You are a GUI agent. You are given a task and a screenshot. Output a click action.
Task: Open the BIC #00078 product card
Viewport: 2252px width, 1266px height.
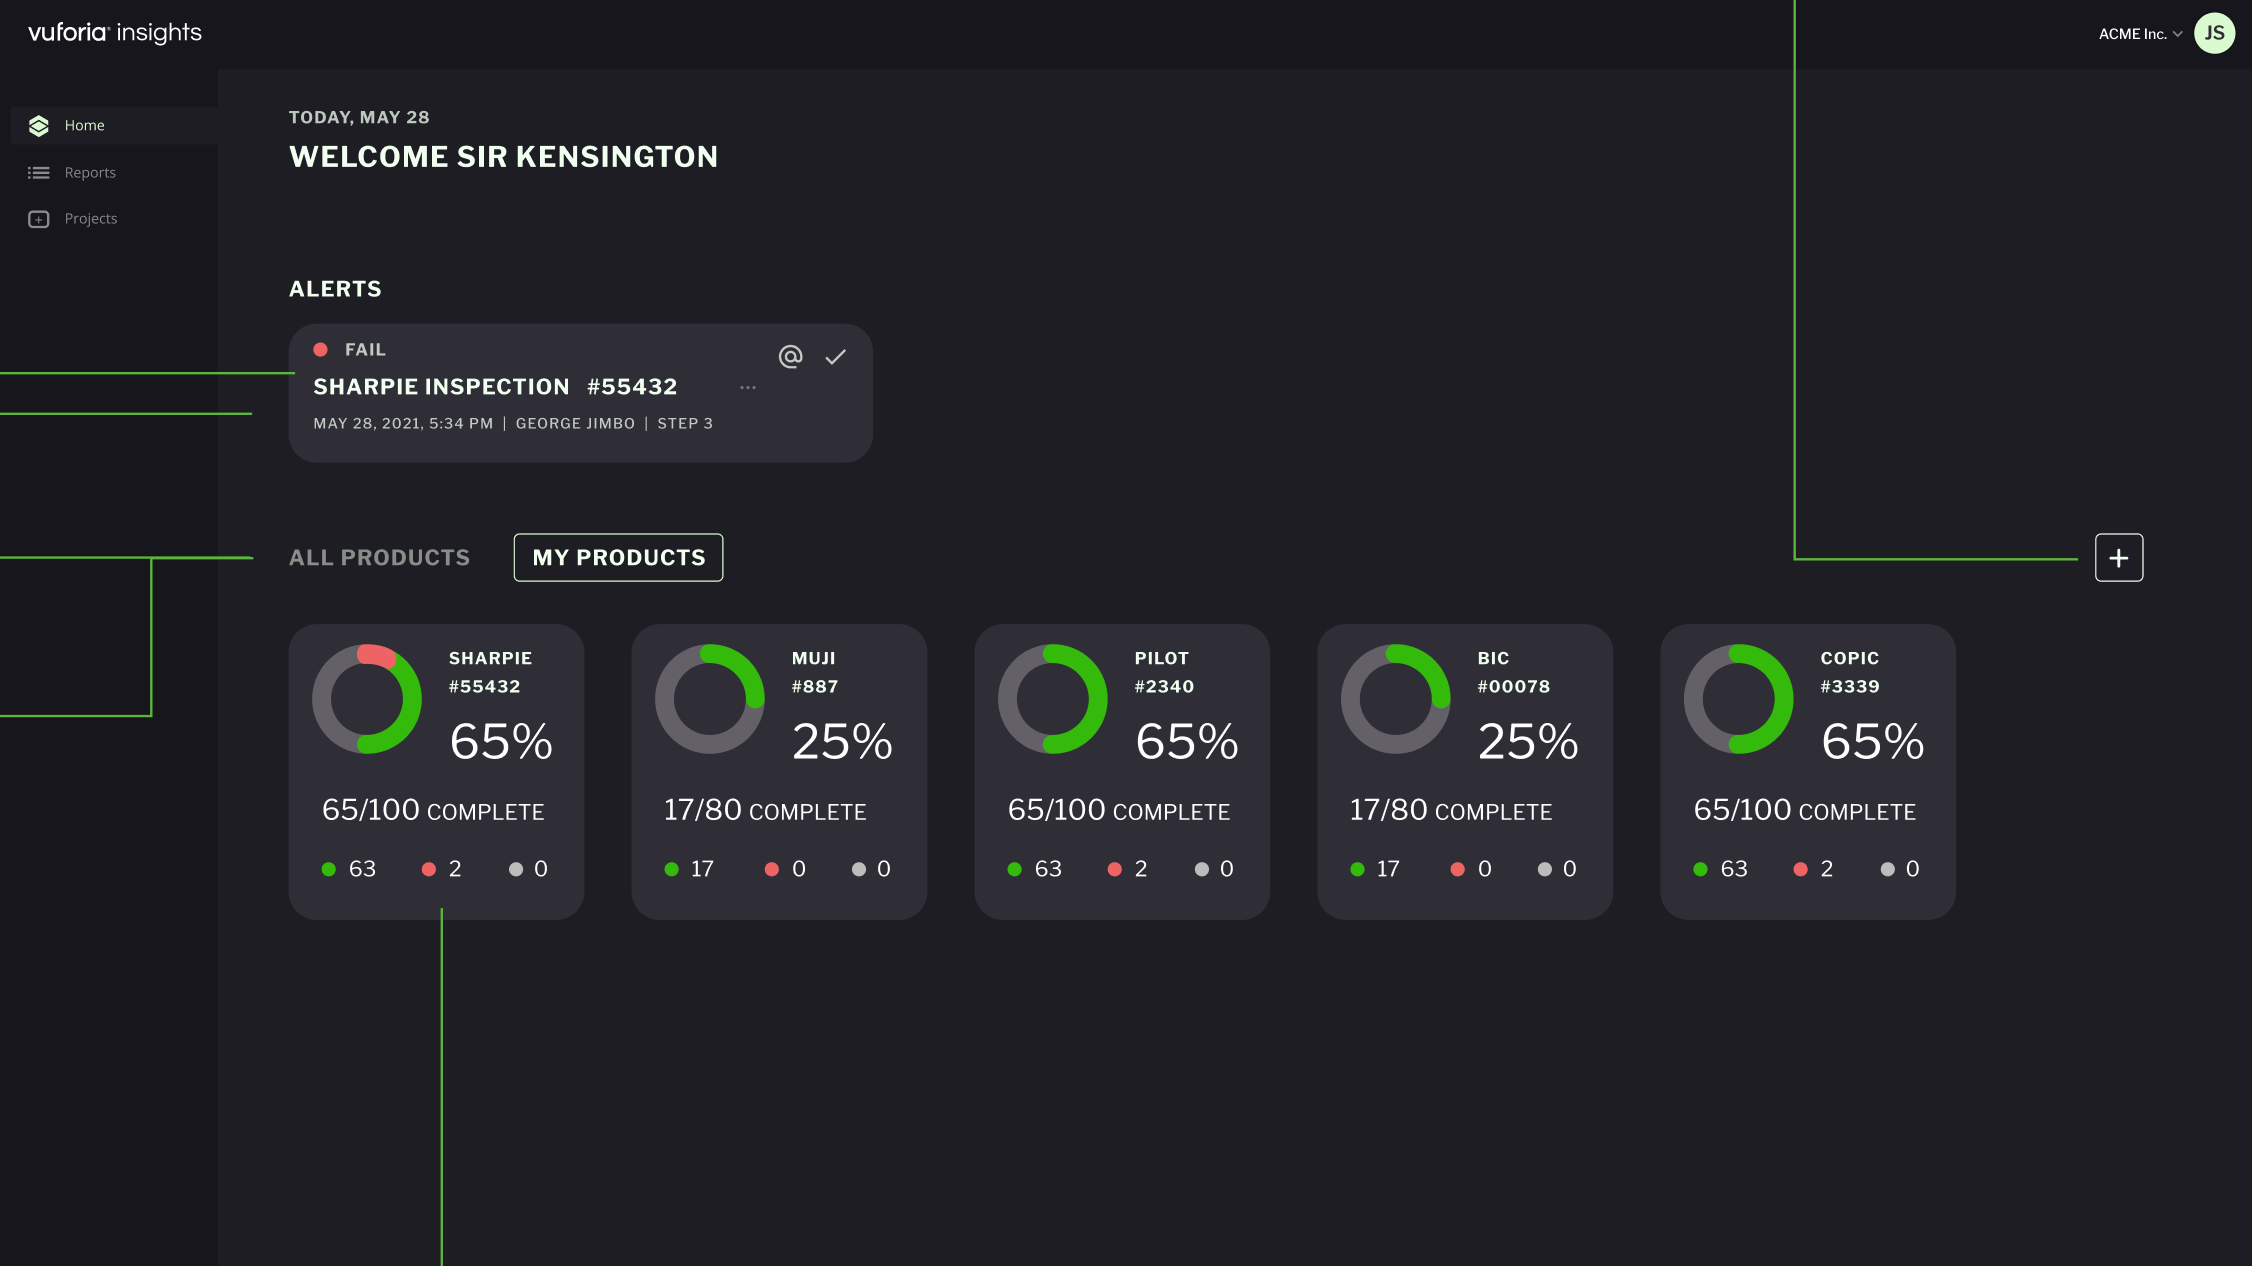coord(1465,771)
